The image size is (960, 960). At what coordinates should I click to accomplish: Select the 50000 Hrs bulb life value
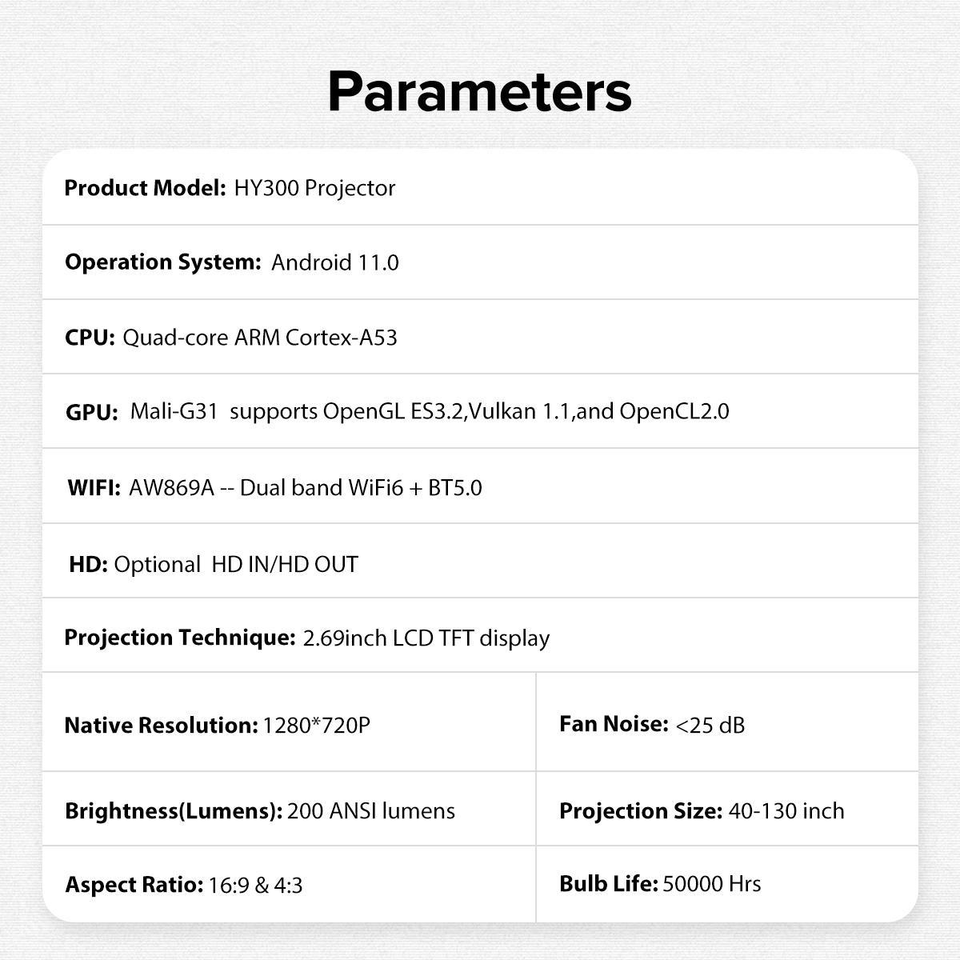coord(712,884)
